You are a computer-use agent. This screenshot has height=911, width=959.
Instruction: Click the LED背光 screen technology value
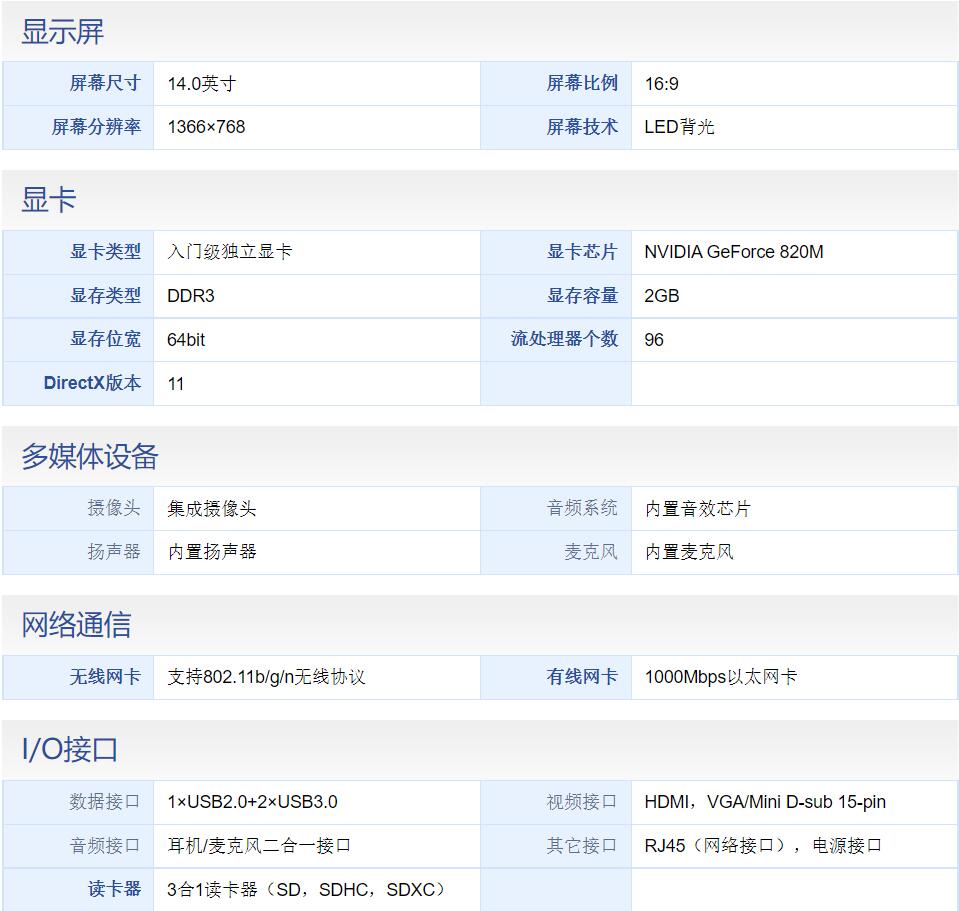coord(673,127)
